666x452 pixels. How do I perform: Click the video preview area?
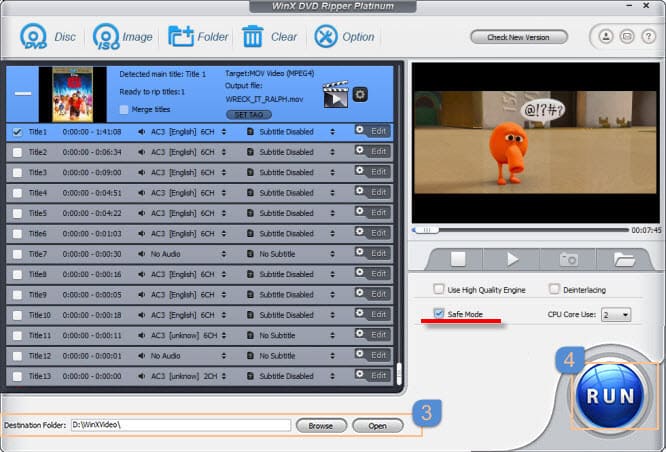[x=535, y=142]
